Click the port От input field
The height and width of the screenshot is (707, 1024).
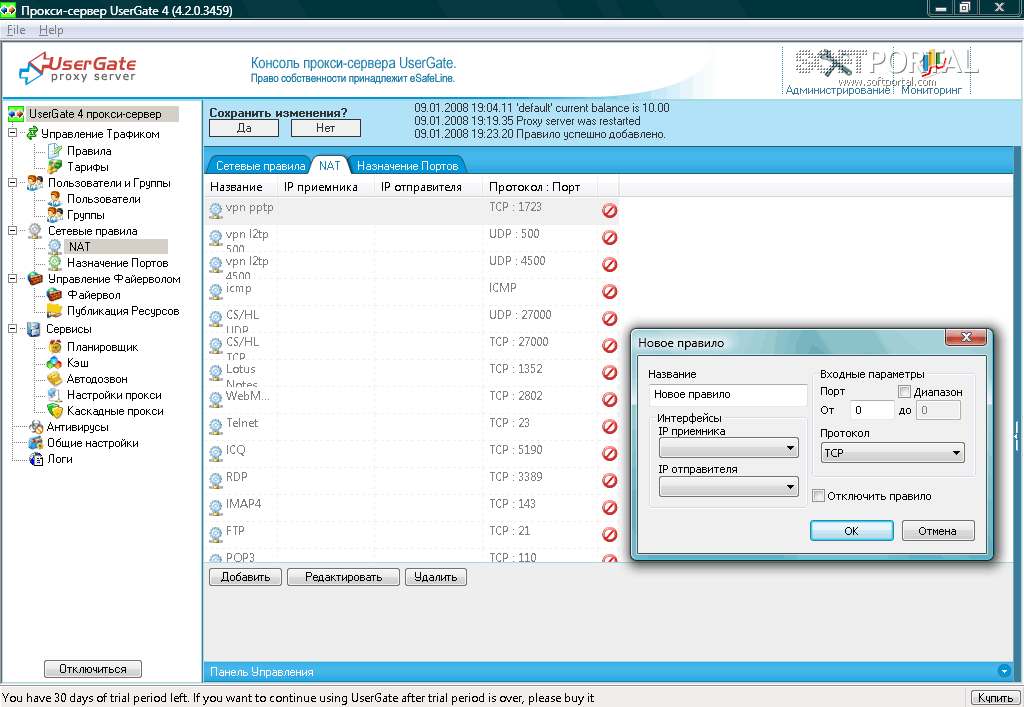pos(872,410)
